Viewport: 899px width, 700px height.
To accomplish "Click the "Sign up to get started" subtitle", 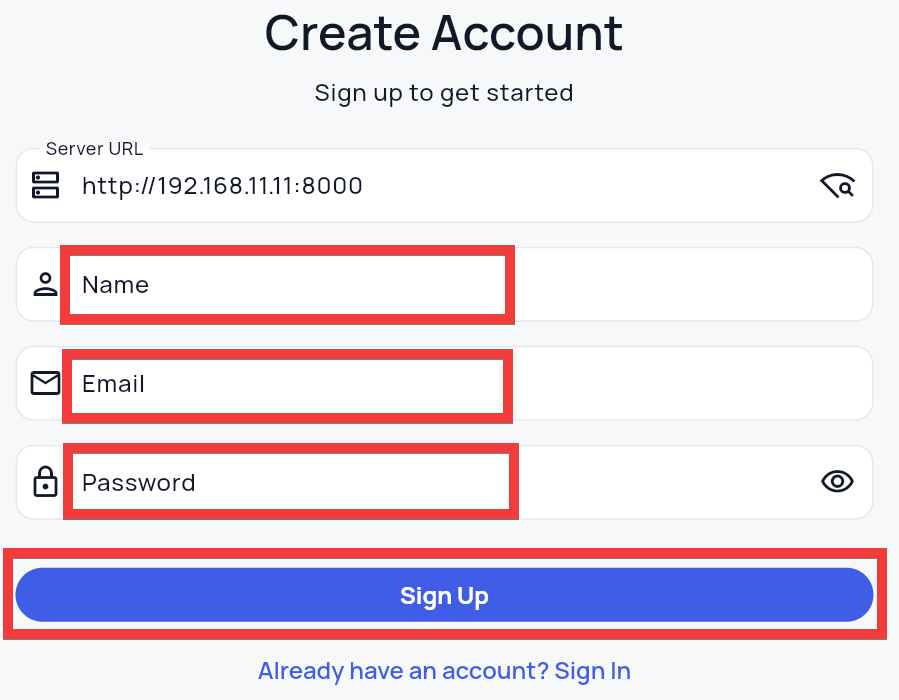I will click(x=443, y=93).
